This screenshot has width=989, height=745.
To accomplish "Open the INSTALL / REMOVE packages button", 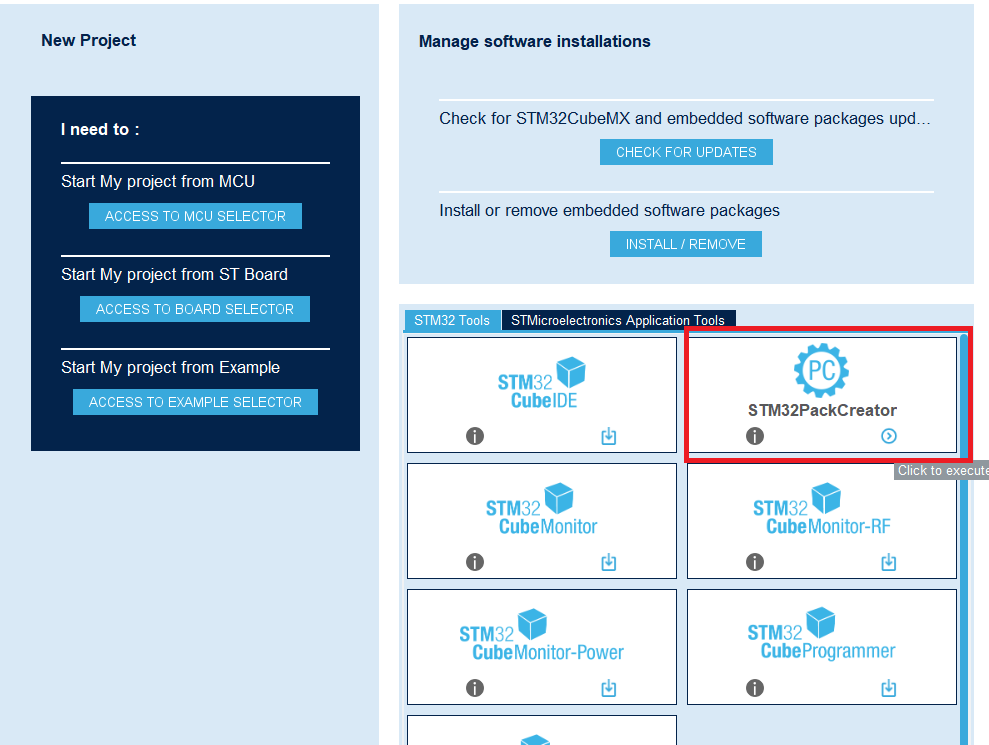I will pos(686,244).
